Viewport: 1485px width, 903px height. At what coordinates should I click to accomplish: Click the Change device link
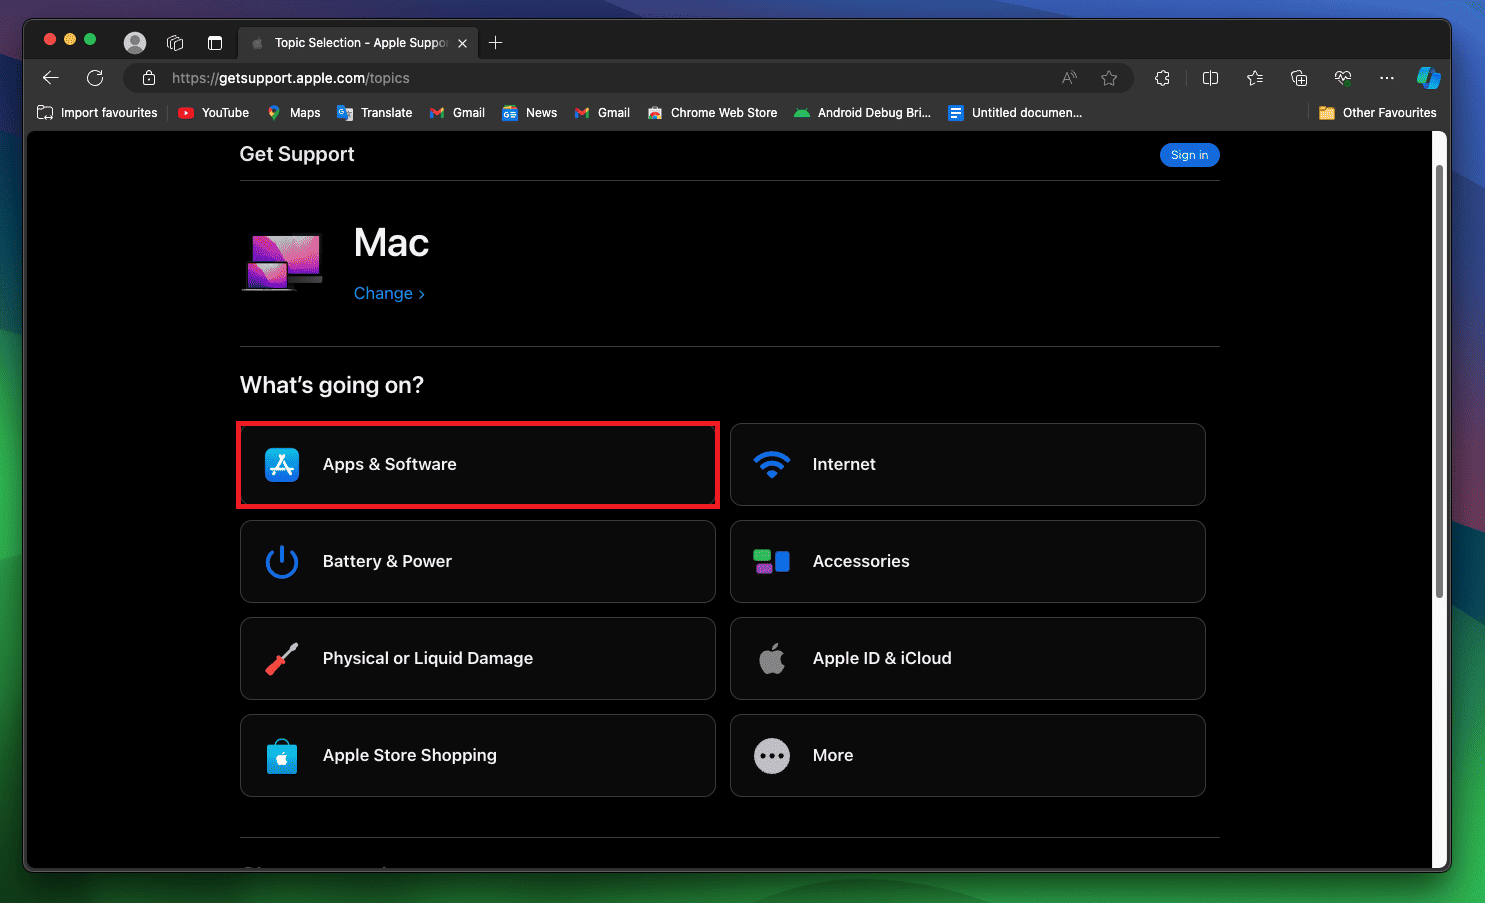coord(389,293)
